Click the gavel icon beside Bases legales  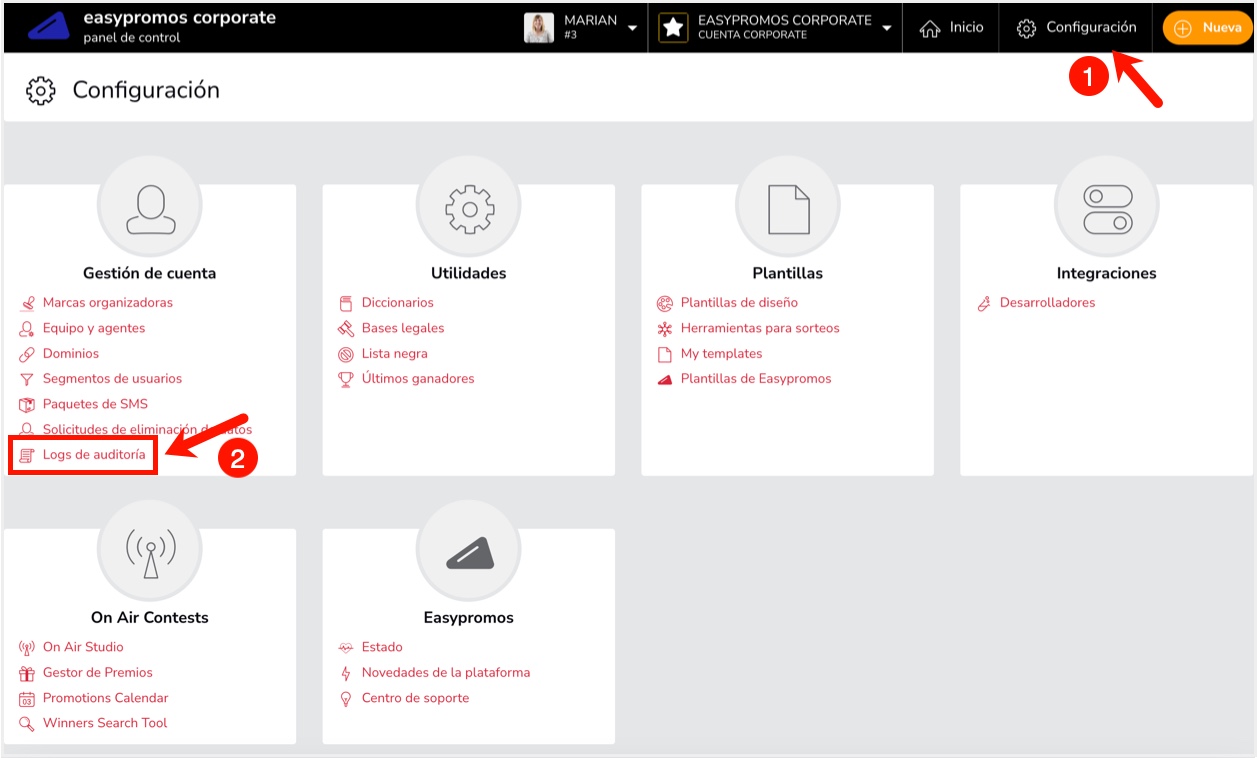coord(346,328)
